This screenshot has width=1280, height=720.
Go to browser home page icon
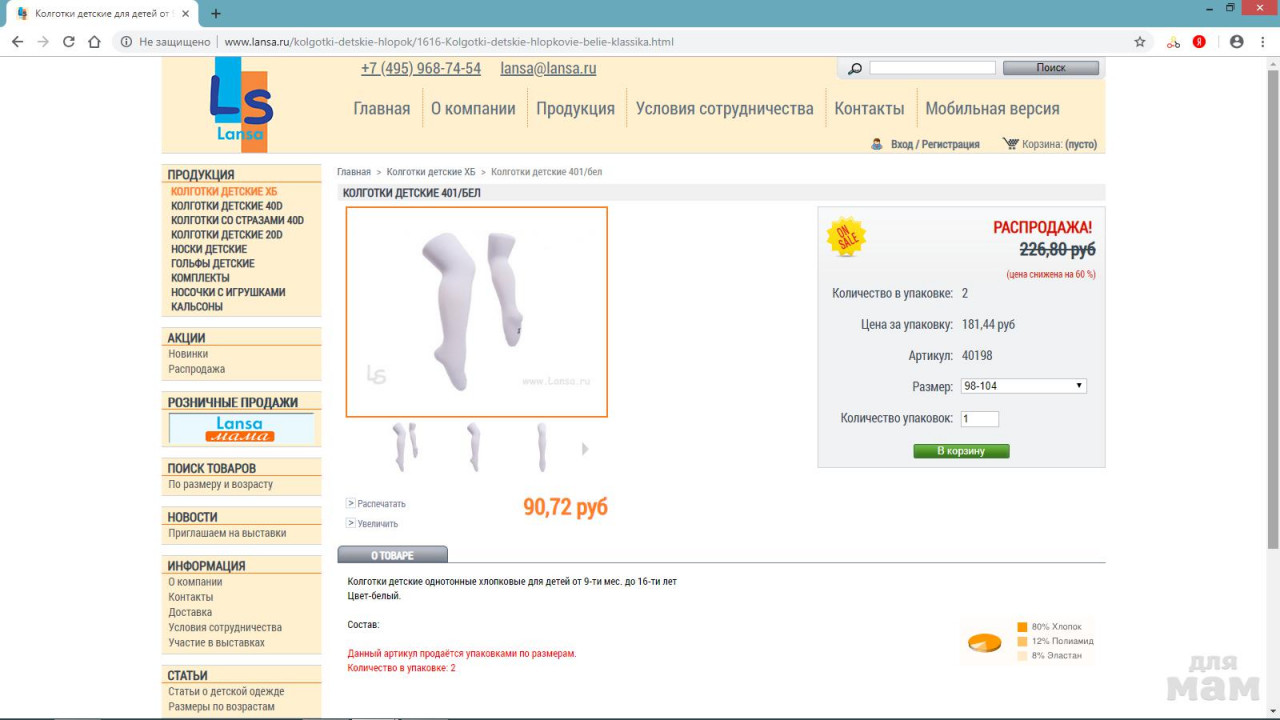coord(95,42)
